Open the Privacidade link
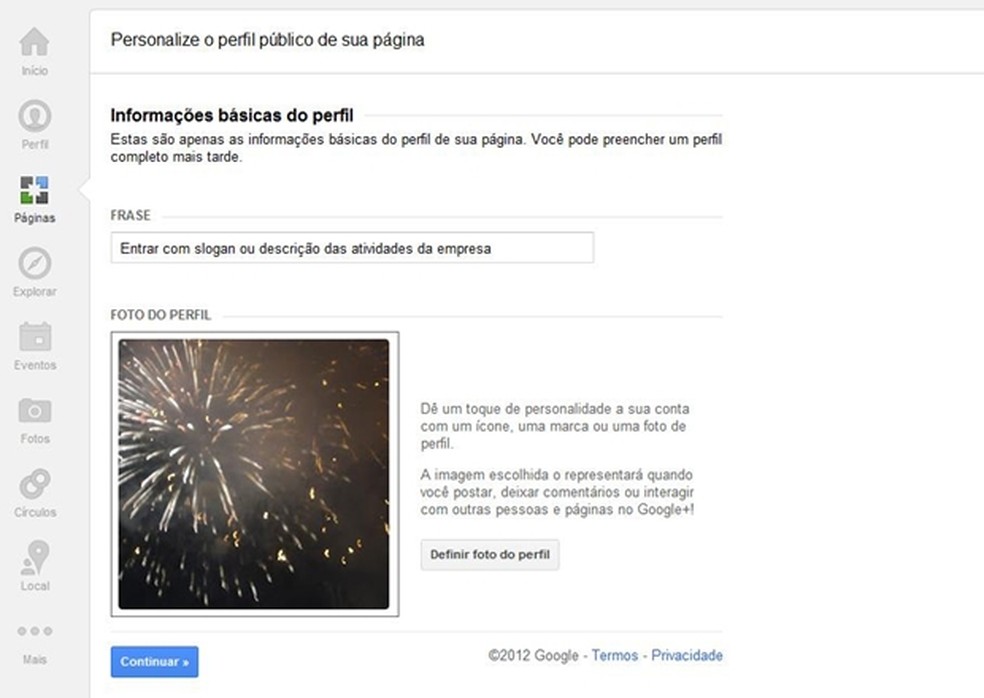This screenshot has width=984, height=698. click(x=687, y=655)
